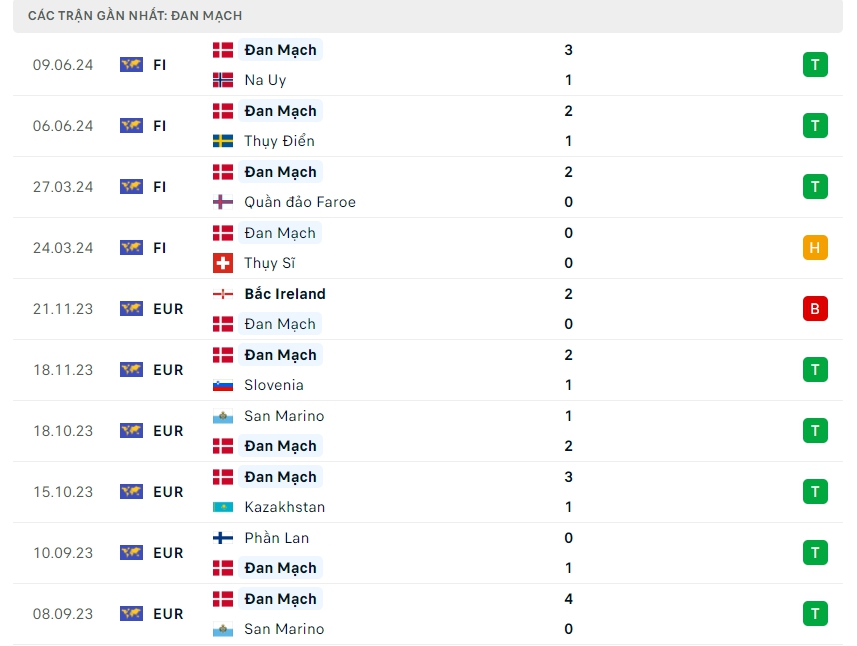Click the EUR competition icon for 18.11.23
Image resolution: width=857 pixels, height=646 pixels.
tap(131, 370)
